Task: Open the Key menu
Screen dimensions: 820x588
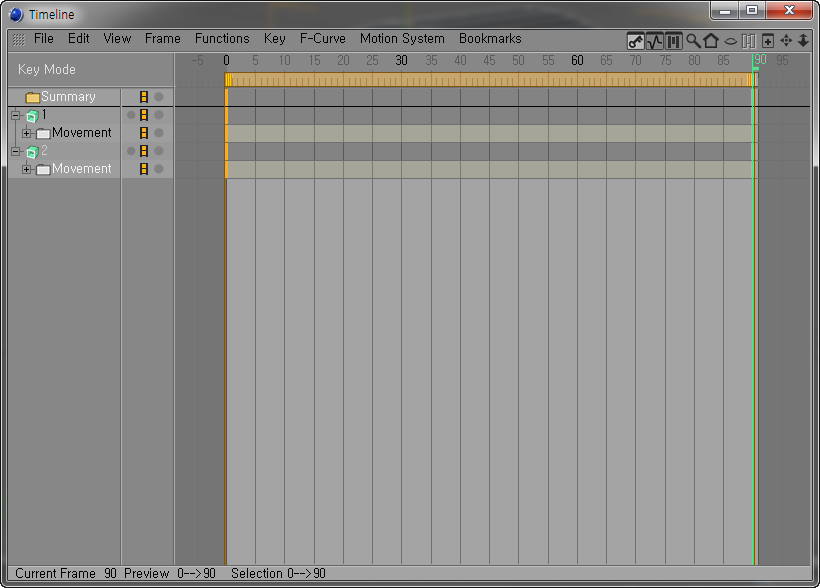Action: point(275,39)
